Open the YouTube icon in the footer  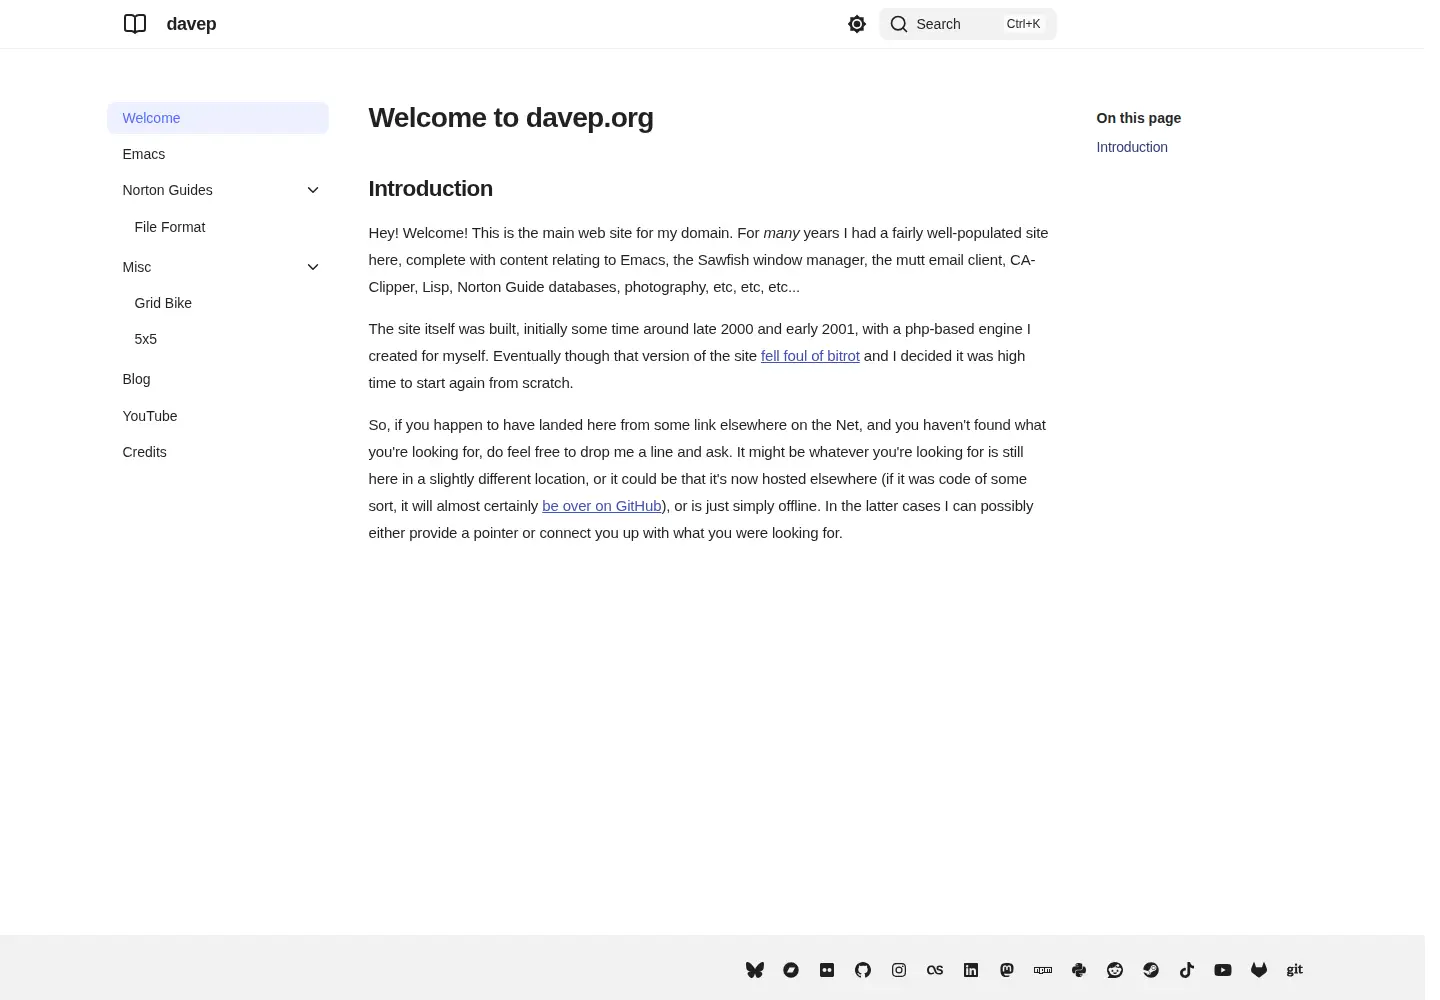click(x=1223, y=970)
